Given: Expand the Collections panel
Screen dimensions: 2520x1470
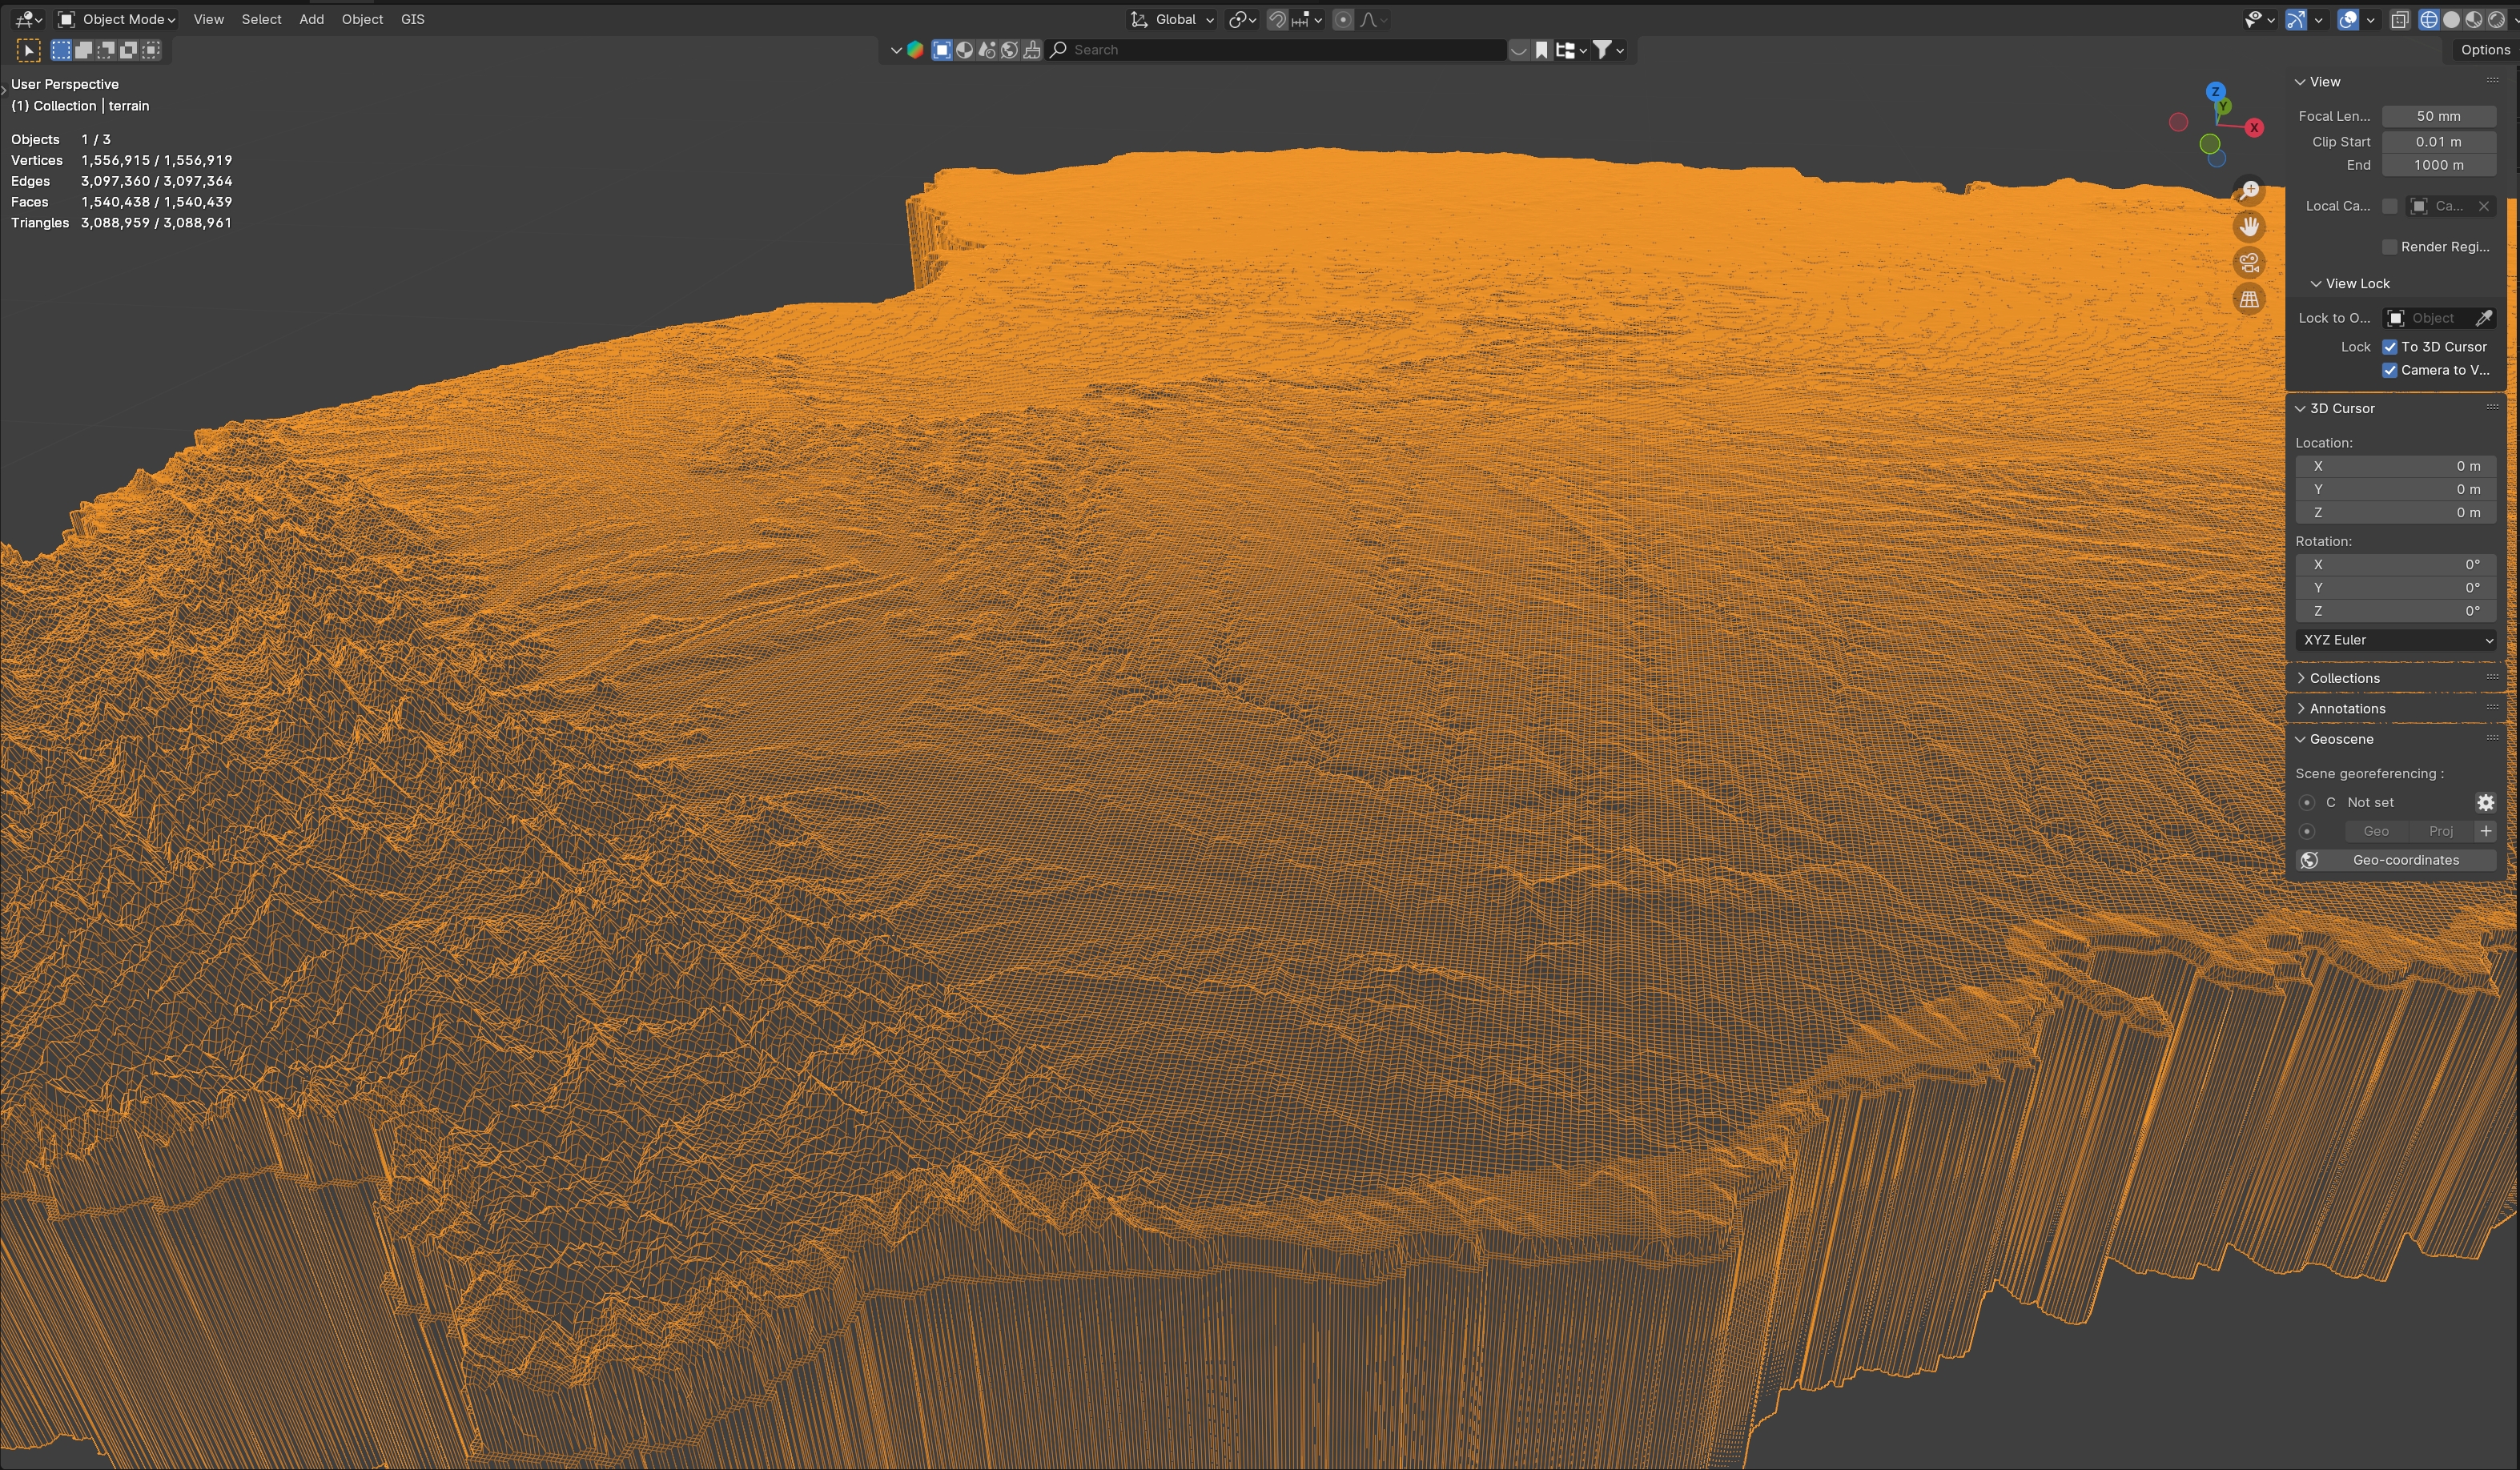Looking at the screenshot, I should tap(2344, 678).
